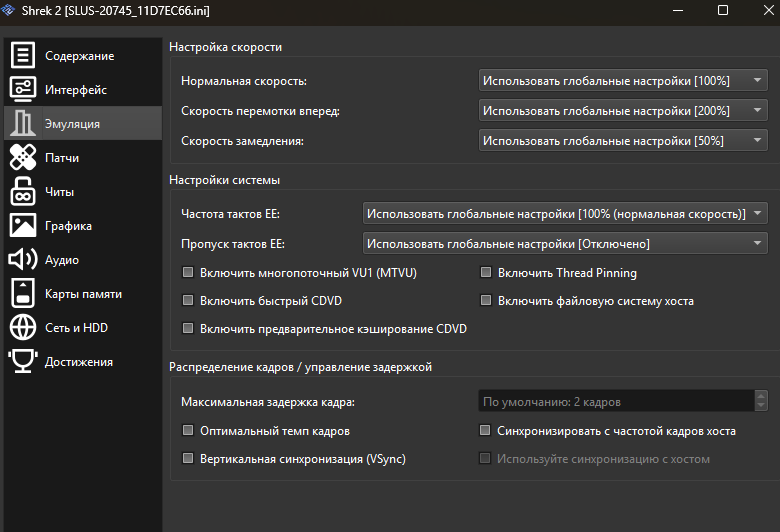780x532 pixels.
Task: Open Карты памяти settings label
Action: 84,294
